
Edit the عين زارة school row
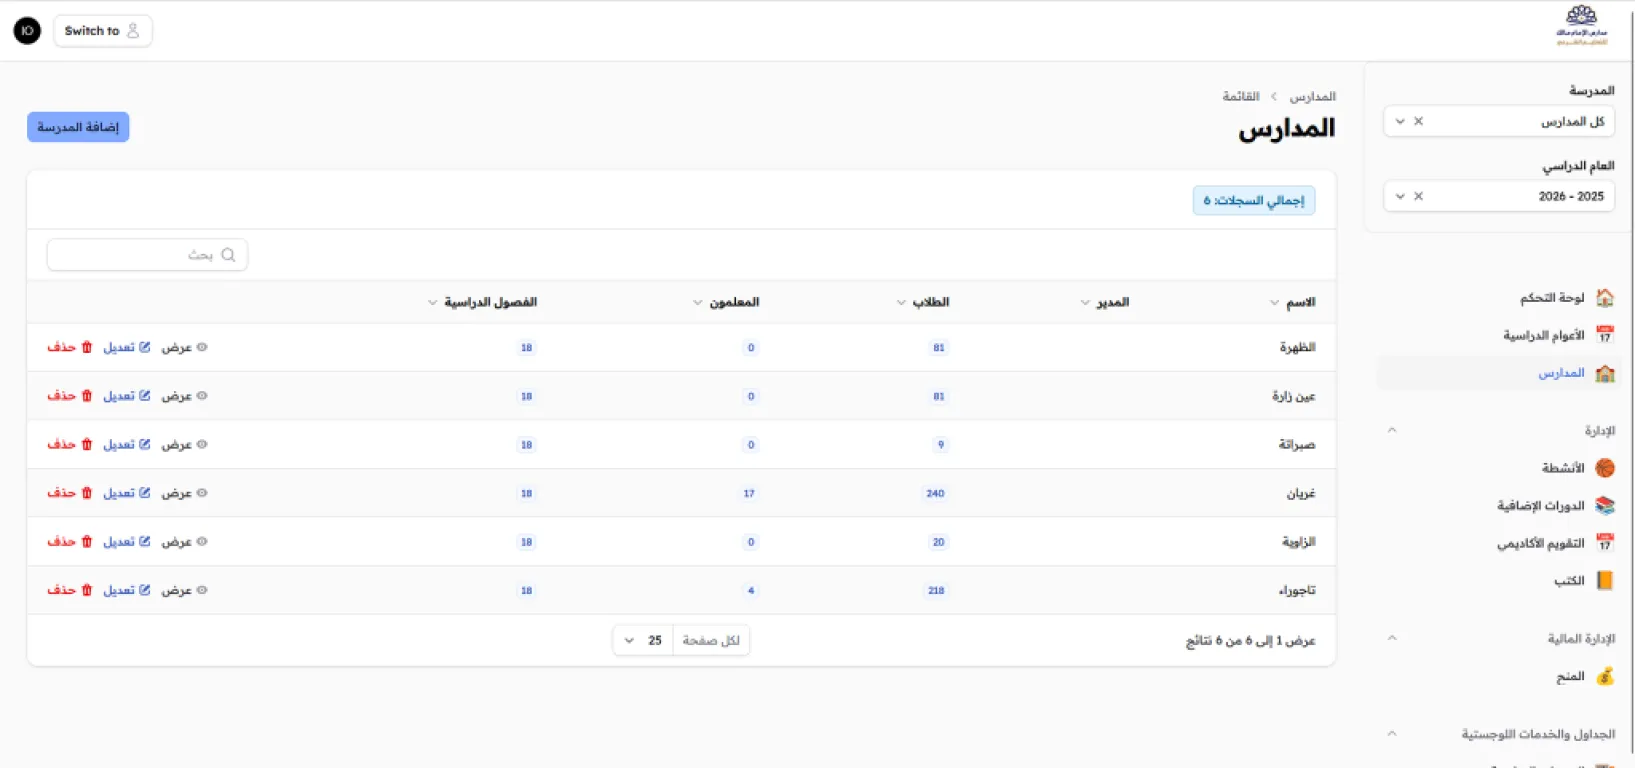pos(127,396)
